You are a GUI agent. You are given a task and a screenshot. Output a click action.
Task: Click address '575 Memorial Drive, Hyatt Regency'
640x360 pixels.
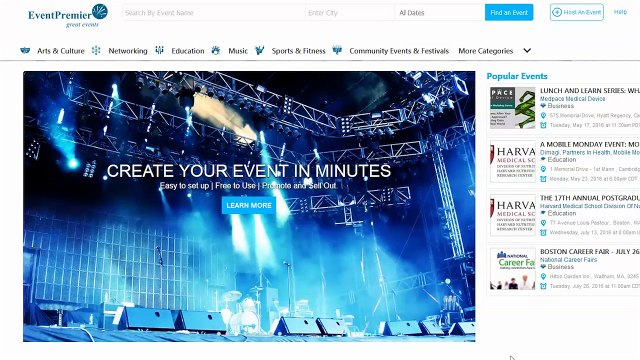click(x=594, y=116)
